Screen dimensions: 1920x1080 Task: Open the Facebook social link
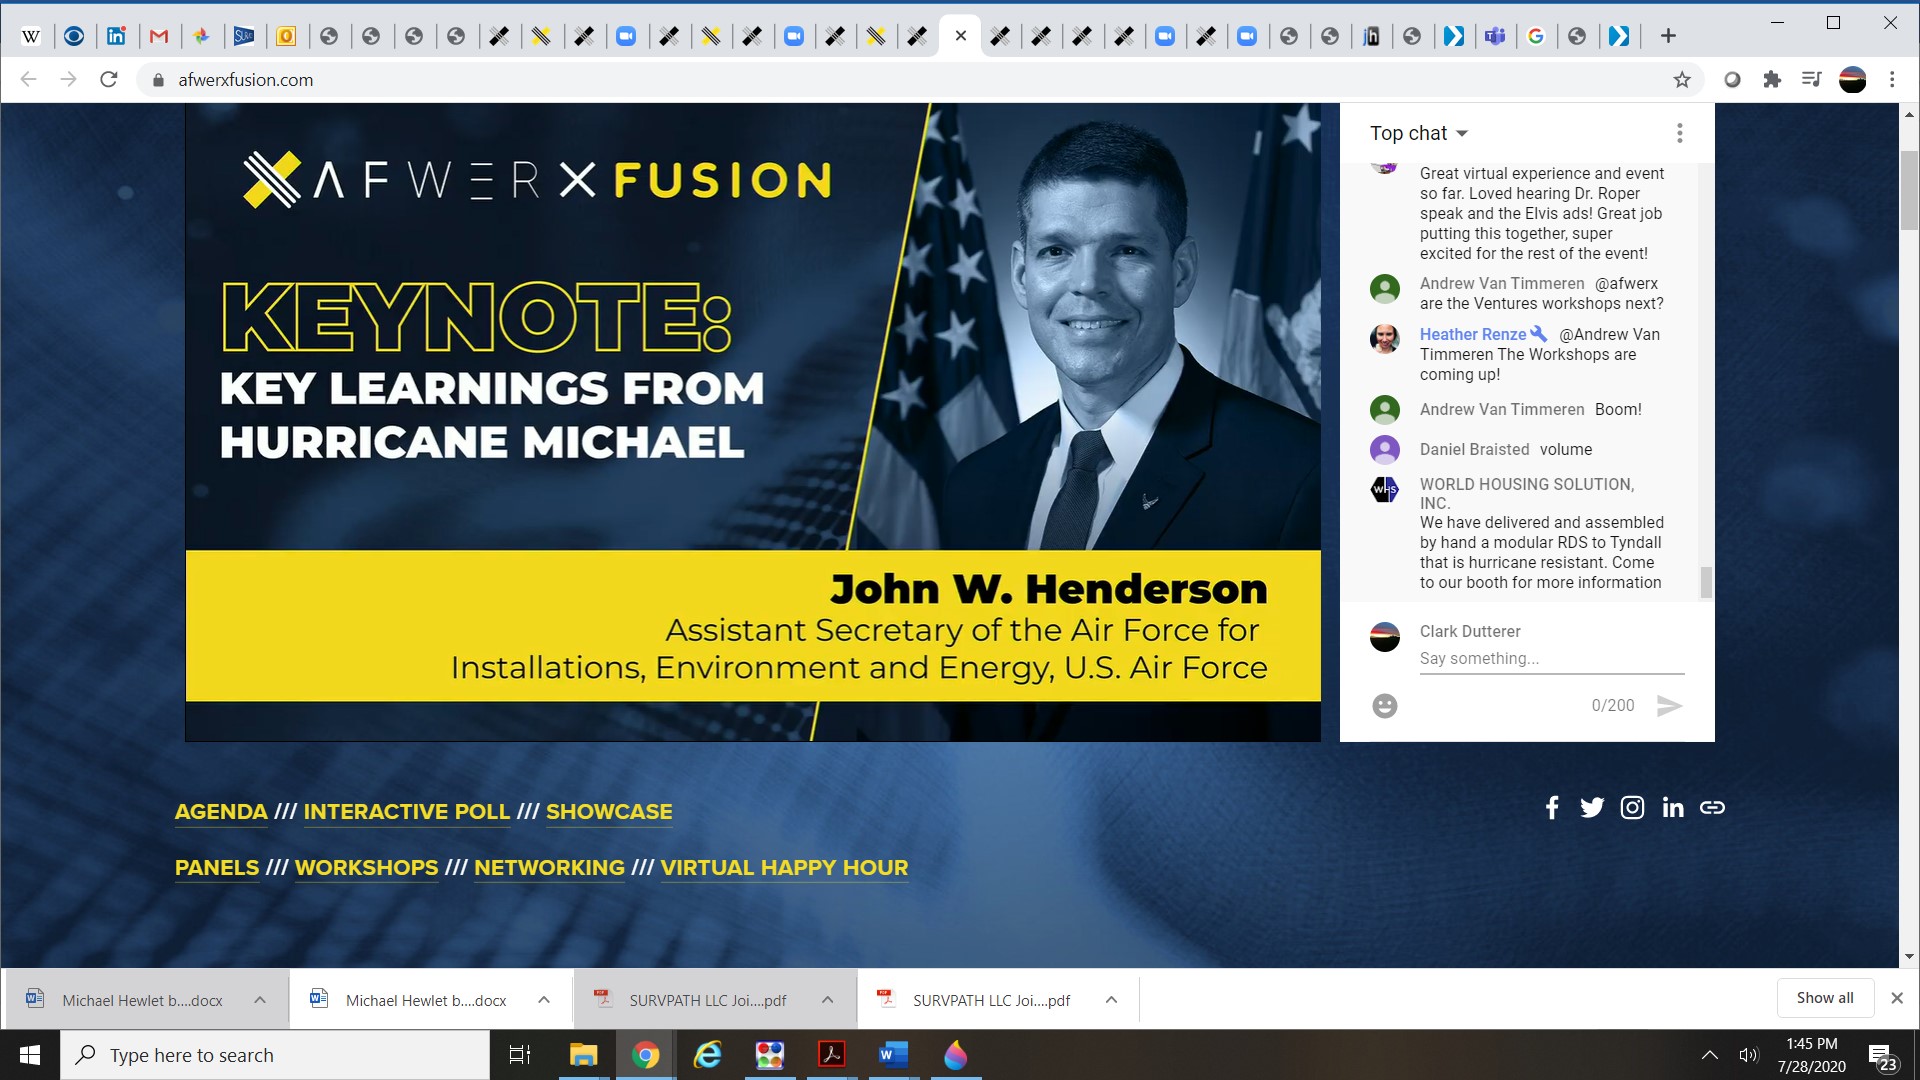pos(1552,808)
